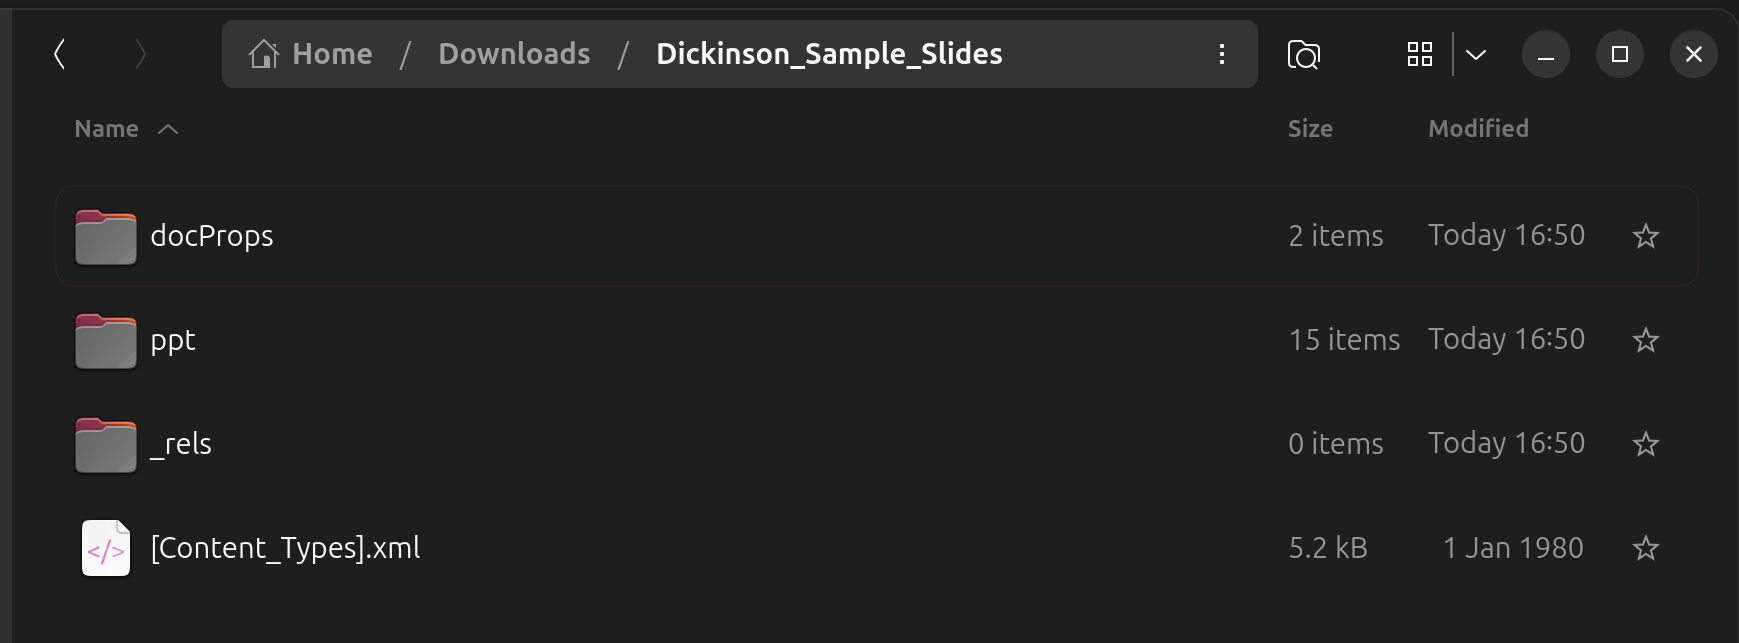This screenshot has height=643, width=1739.
Task: Open the folder search icon
Action: coord(1303,54)
